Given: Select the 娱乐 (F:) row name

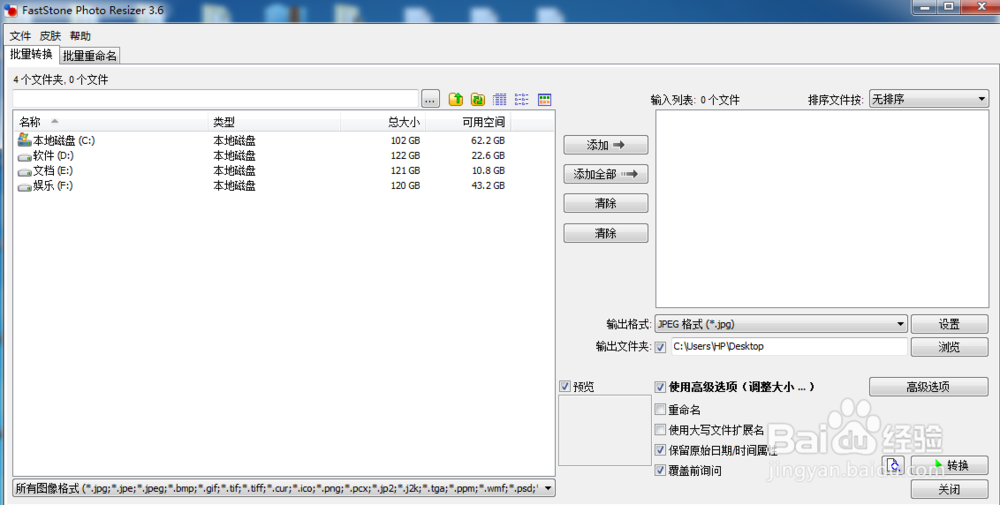Looking at the screenshot, I should (53, 186).
